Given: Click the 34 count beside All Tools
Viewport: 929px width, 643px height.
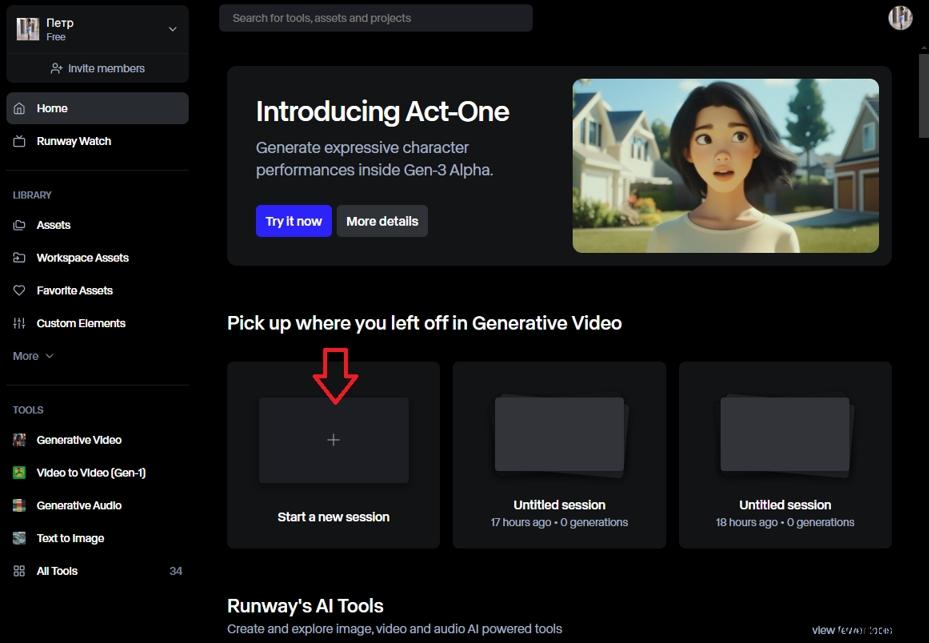Looking at the screenshot, I should 176,571.
